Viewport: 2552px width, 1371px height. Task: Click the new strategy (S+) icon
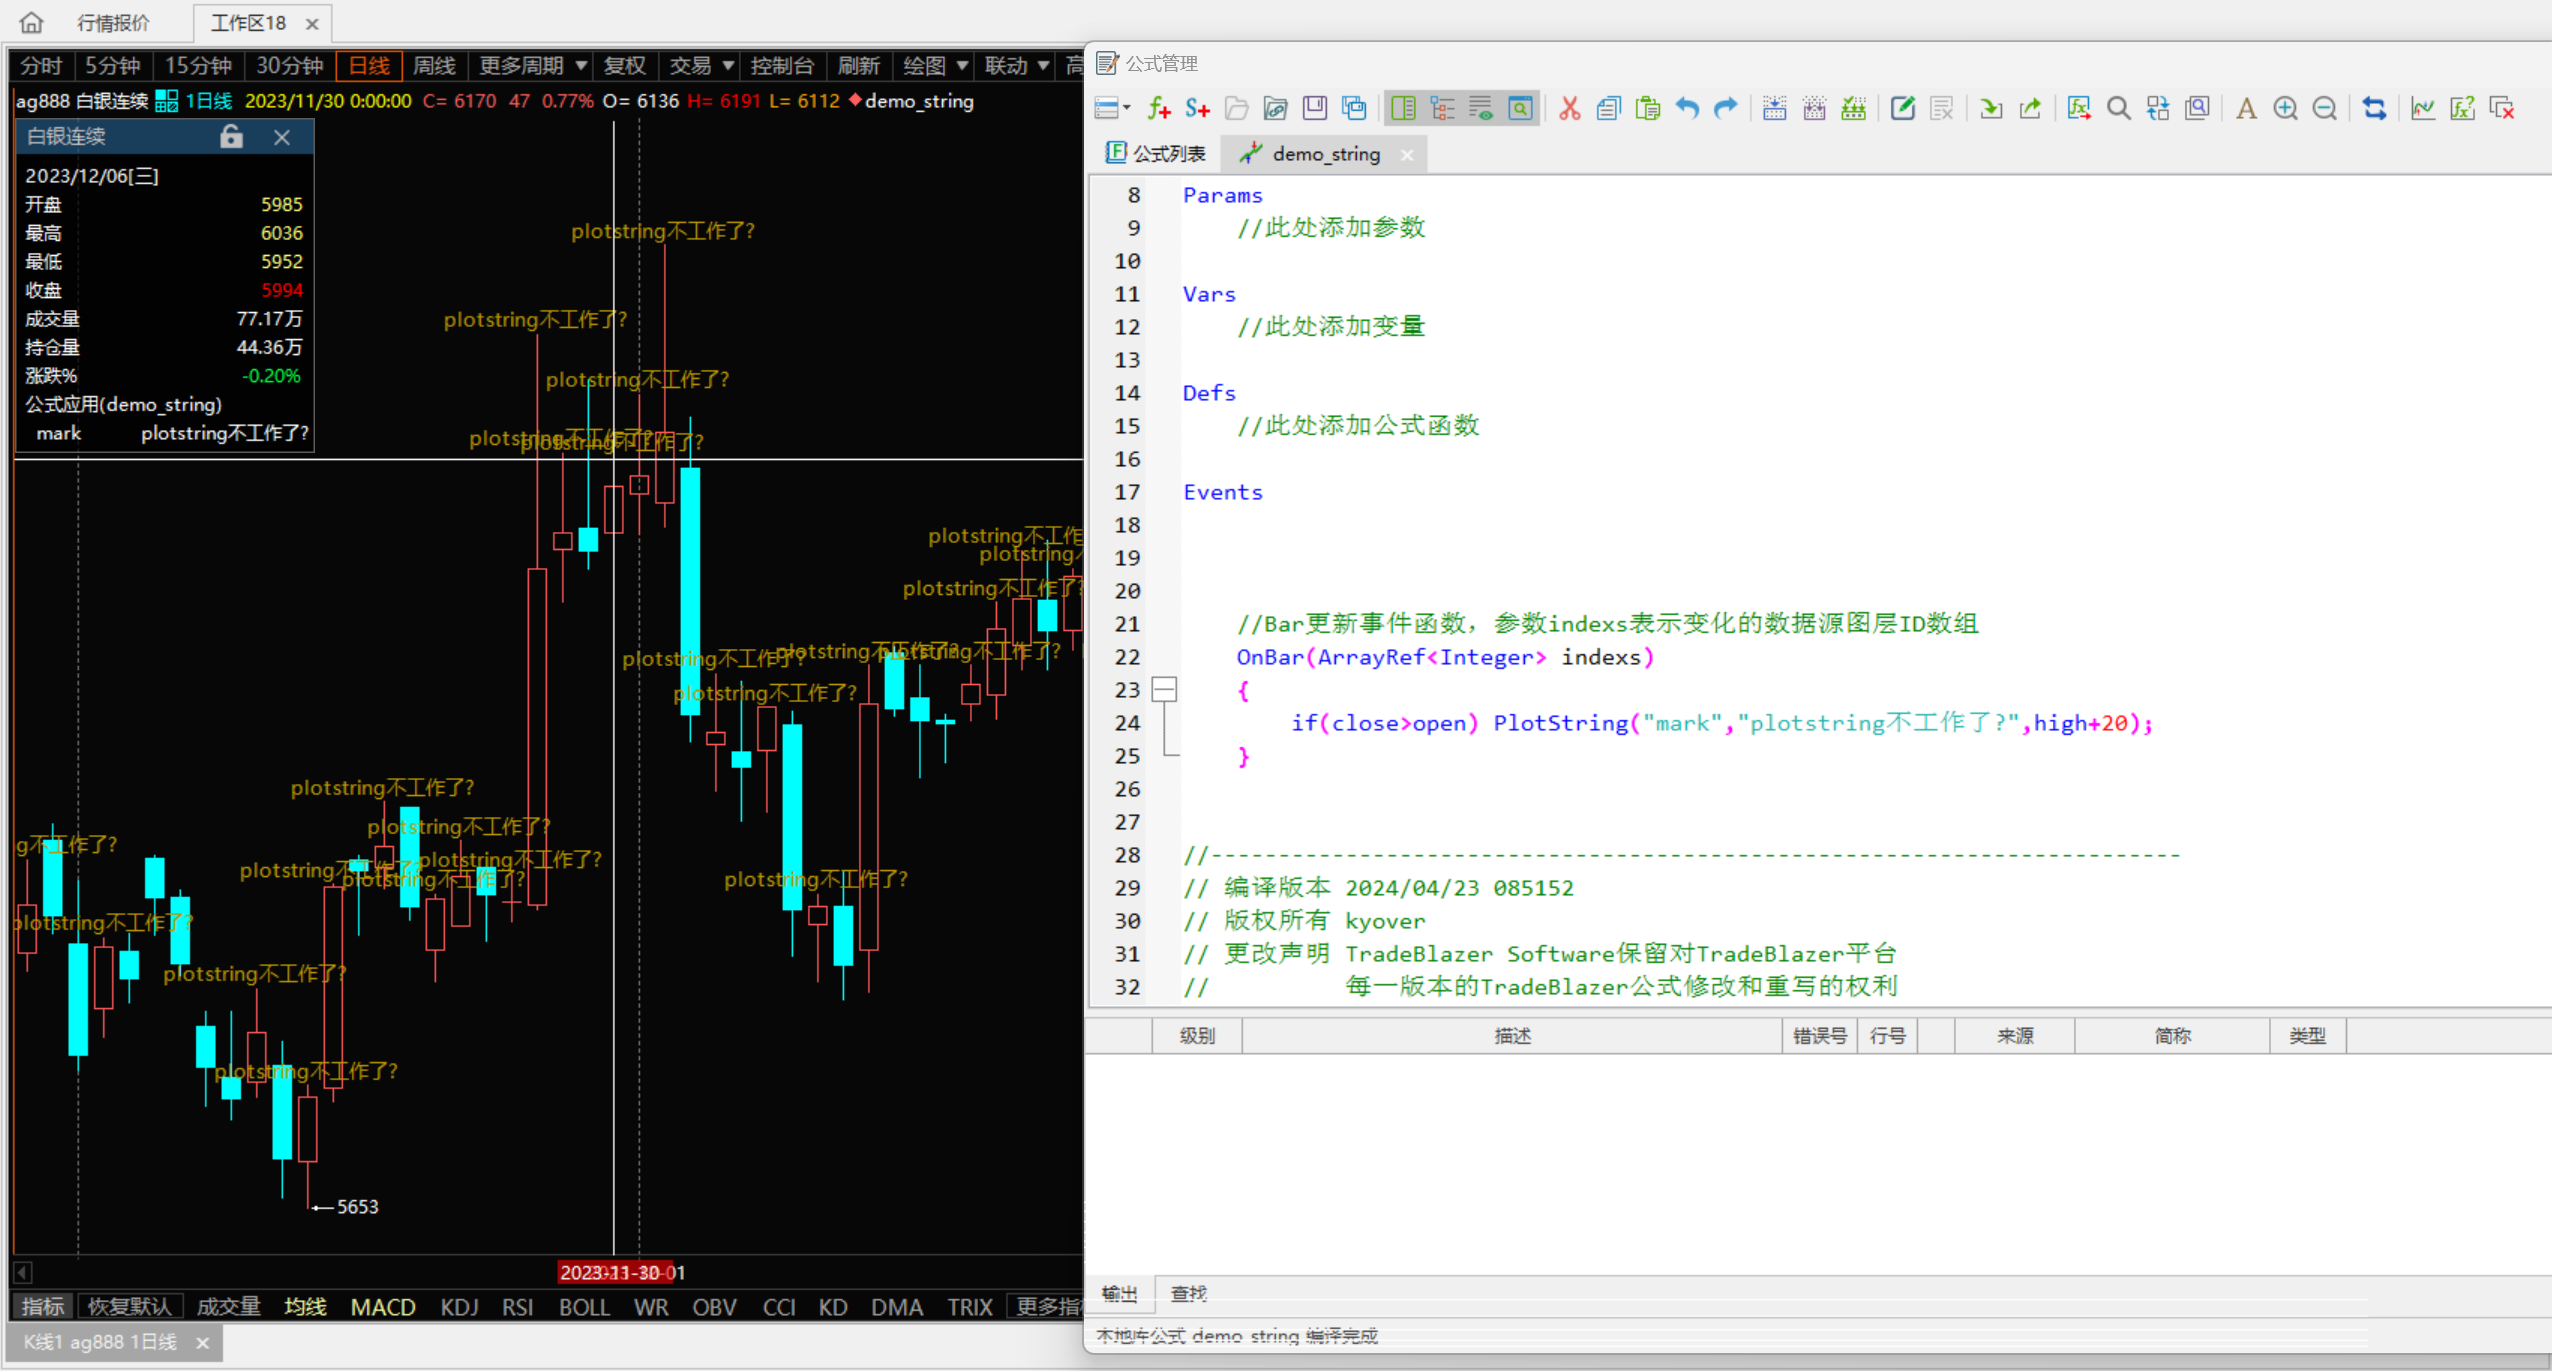1197,108
